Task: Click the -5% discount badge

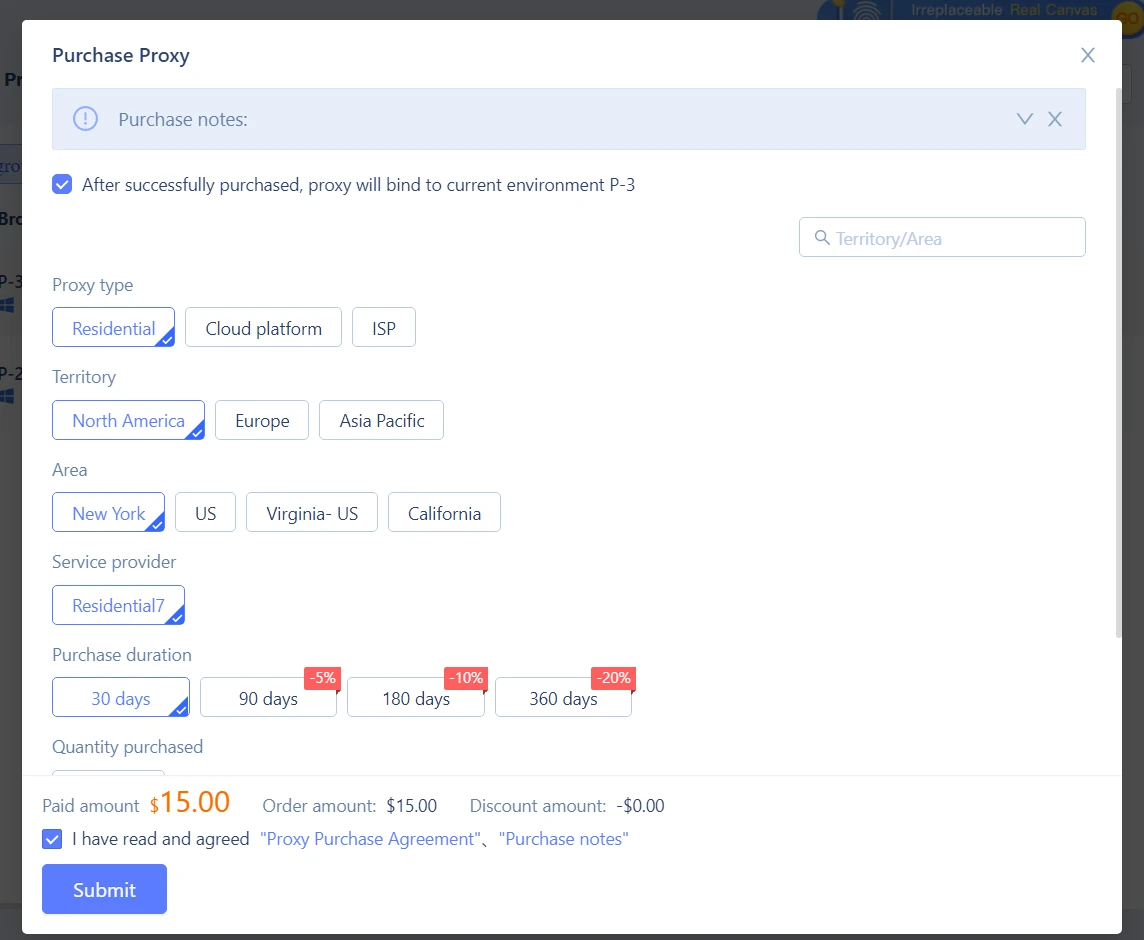Action: point(322,678)
